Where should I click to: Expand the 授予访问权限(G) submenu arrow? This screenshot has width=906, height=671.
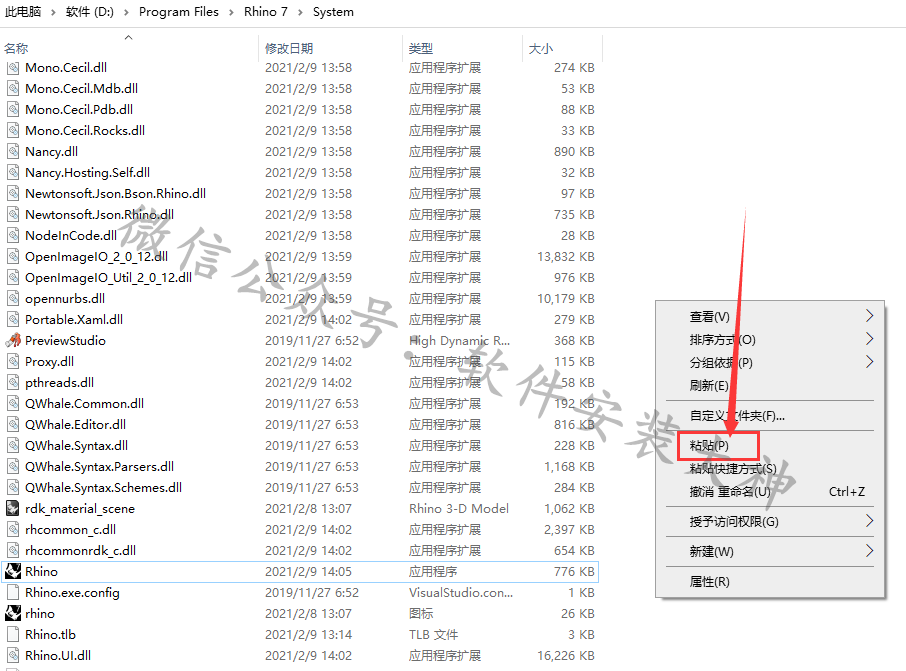click(x=870, y=521)
